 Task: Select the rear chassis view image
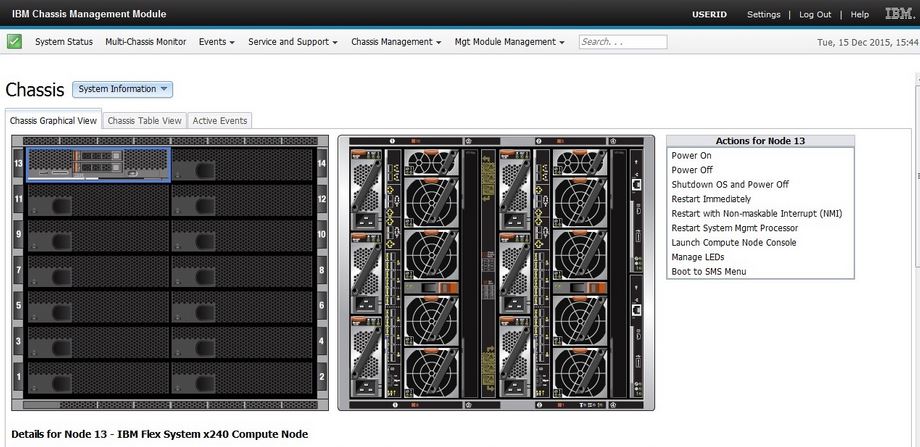pyautogui.click(x=496, y=272)
